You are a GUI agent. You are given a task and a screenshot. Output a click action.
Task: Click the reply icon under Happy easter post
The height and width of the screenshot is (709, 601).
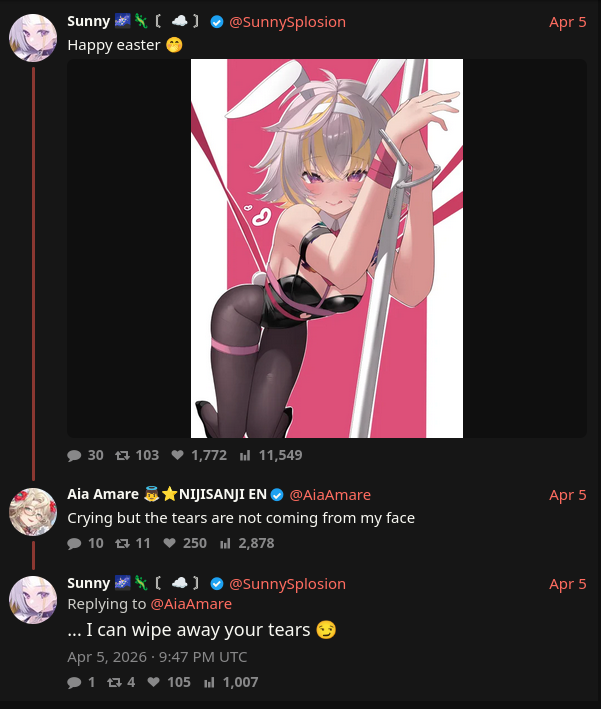tap(74, 455)
